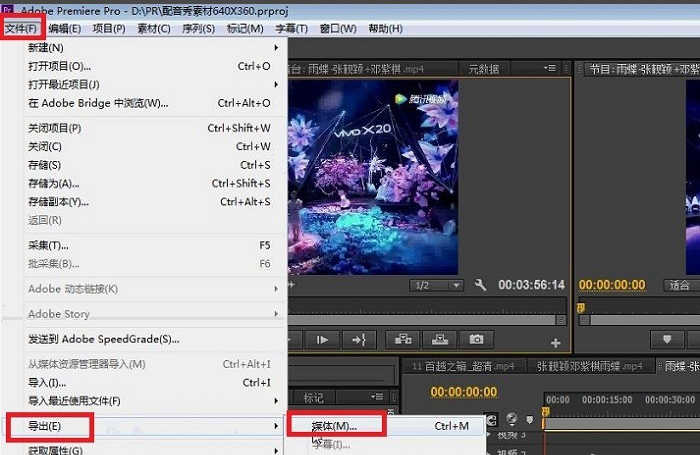Image resolution: width=700 pixels, height=455 pixels.
Task: Open source monitor settings wrench icon
Action: (480, 285)
